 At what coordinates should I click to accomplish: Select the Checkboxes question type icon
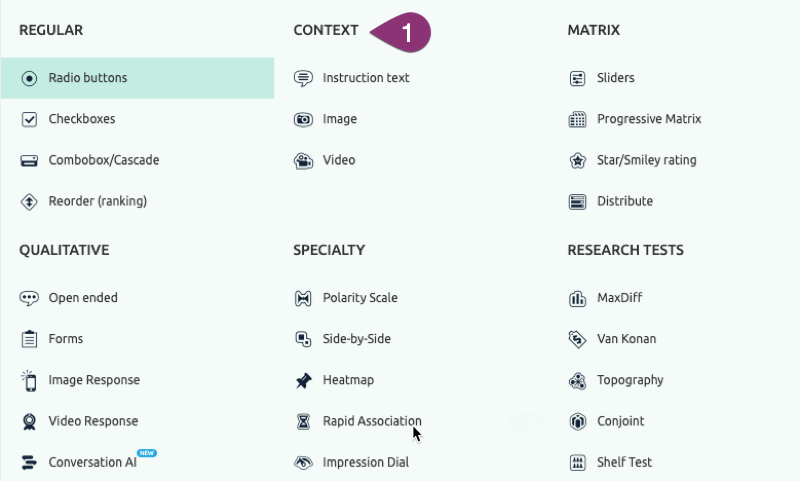pos(29,119)
